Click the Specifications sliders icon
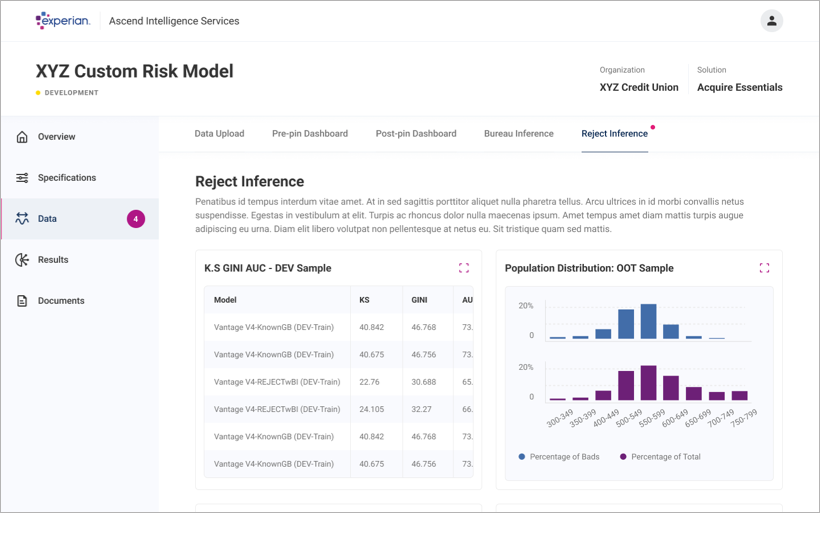Image resolution: width=820 pixels, height=552 pixels. [x=22, y=178]
